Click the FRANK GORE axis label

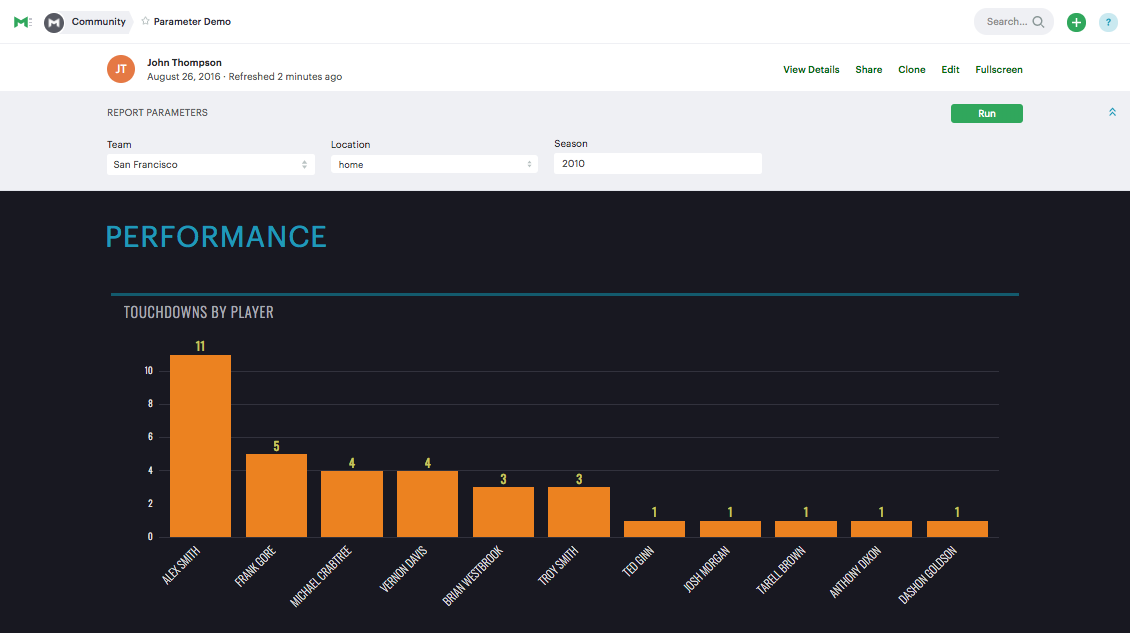(256, 567)
